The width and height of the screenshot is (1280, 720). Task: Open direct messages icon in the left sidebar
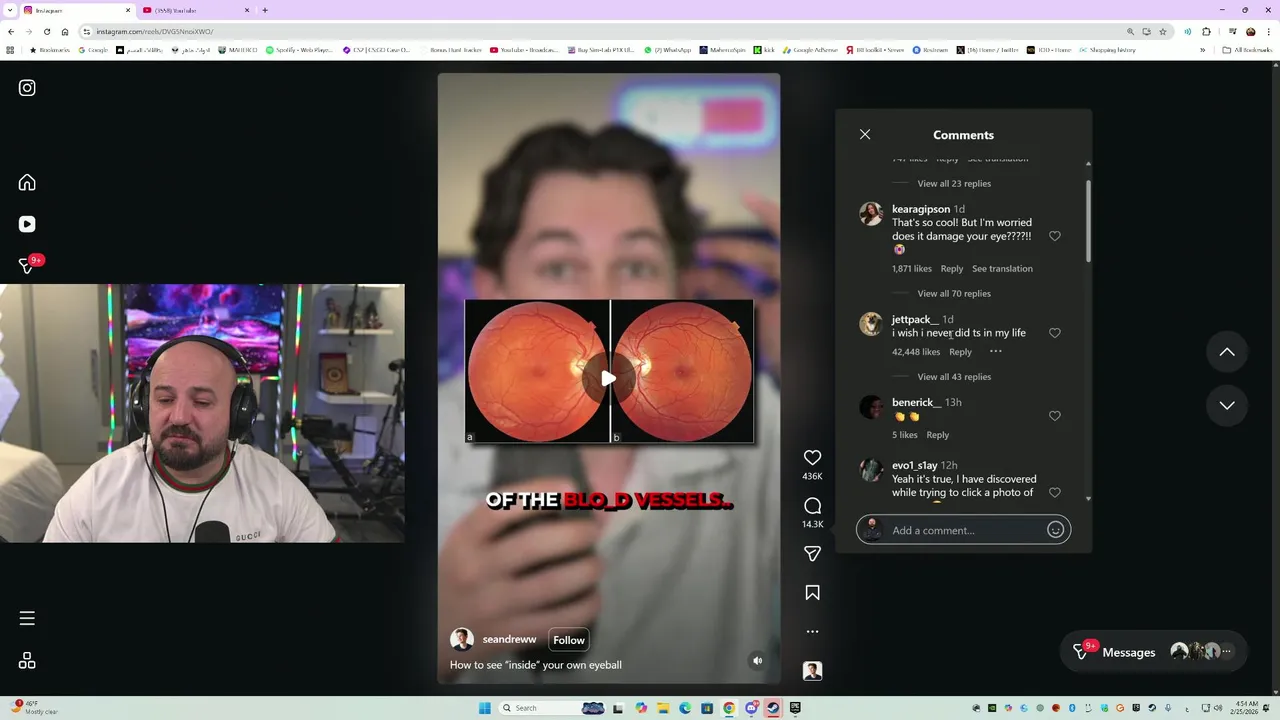[27, 266]
